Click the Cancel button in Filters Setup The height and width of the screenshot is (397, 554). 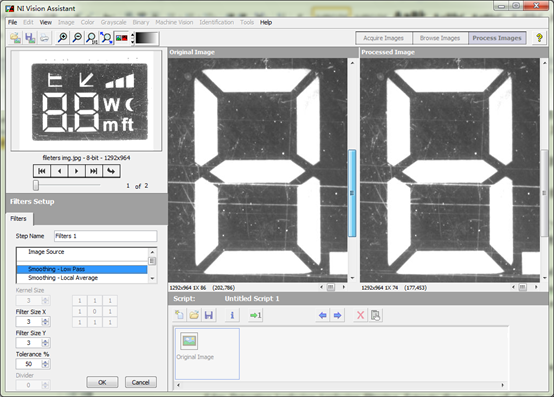[x=141, y=382]
